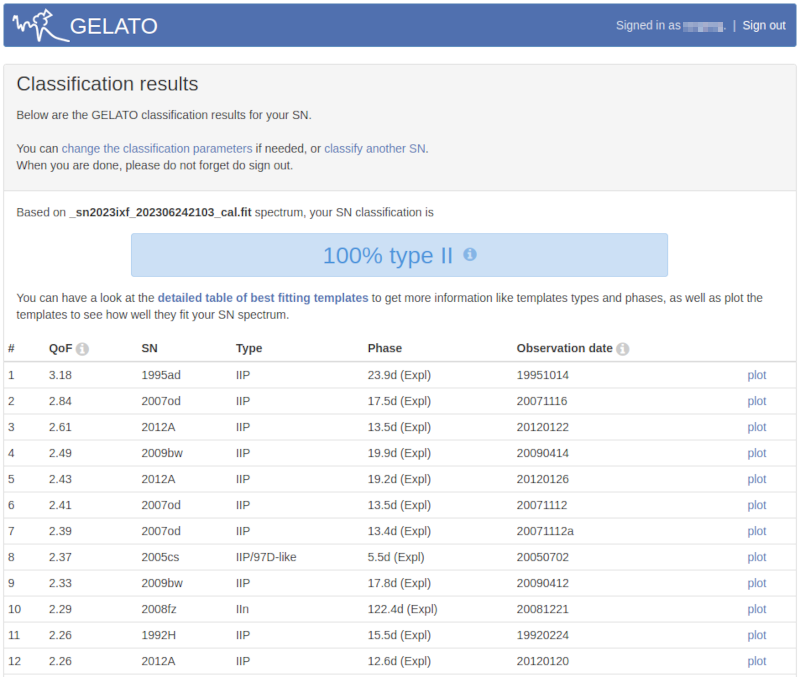Plot the 2009bw template dated 20090412
This screenshot has height=677, width=800.
tap(757, 583)
